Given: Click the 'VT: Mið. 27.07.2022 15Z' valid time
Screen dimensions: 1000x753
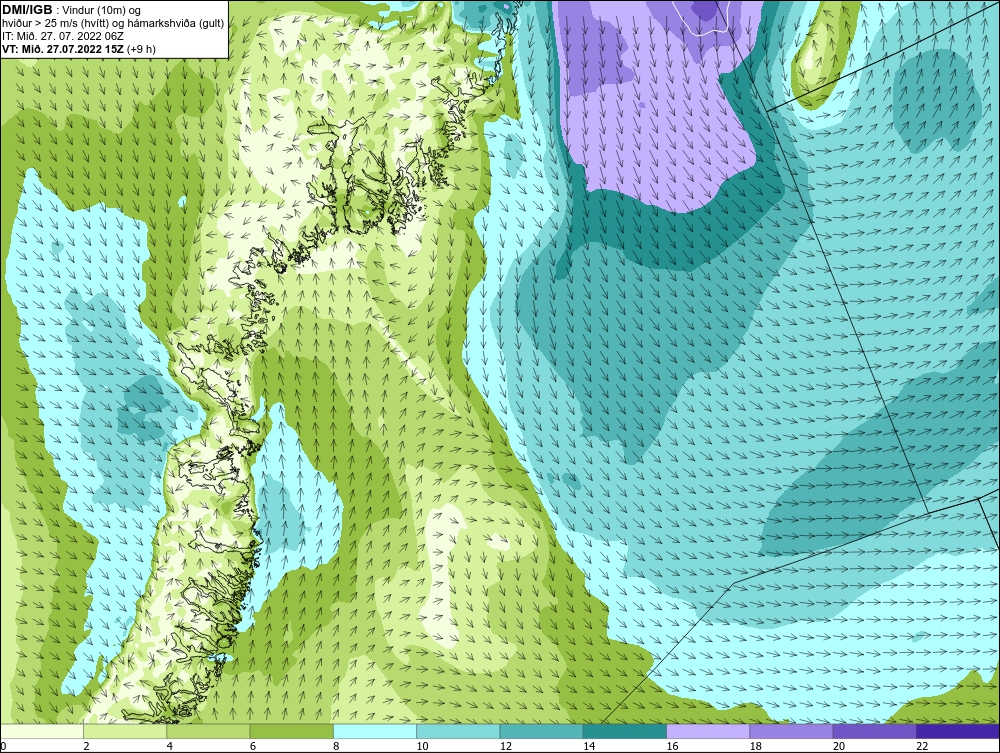Looking at the screenshot, I should coord(63,49).
